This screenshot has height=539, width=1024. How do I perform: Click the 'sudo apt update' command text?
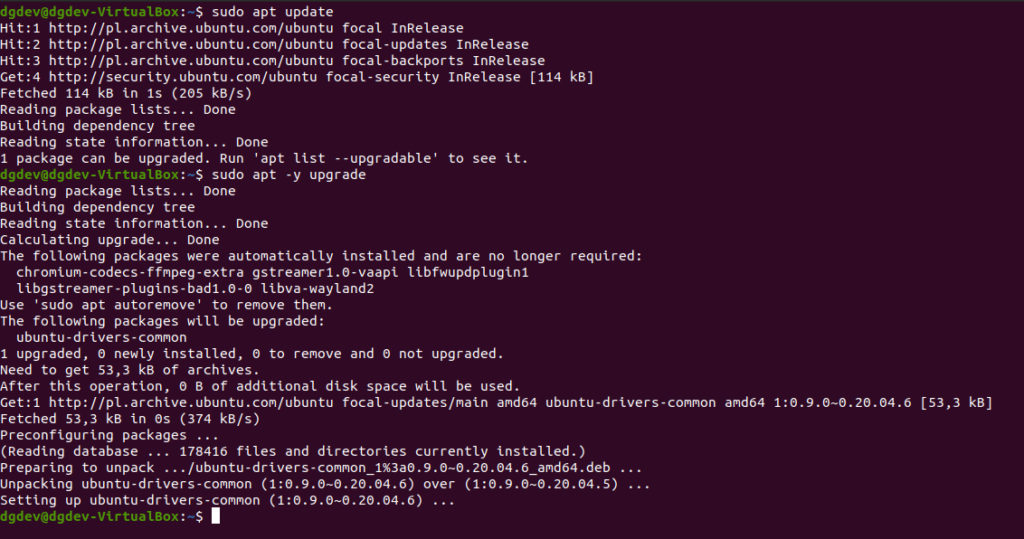[272, 12]
